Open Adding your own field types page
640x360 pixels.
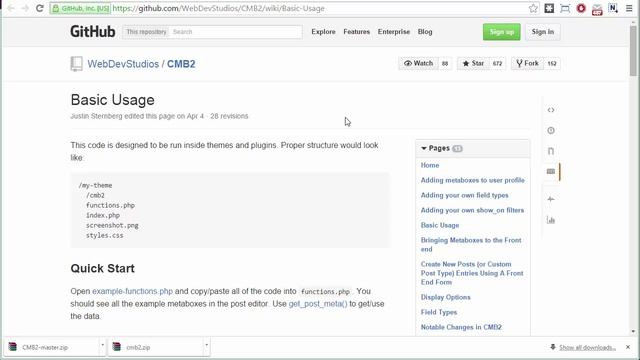click(464, 195)
